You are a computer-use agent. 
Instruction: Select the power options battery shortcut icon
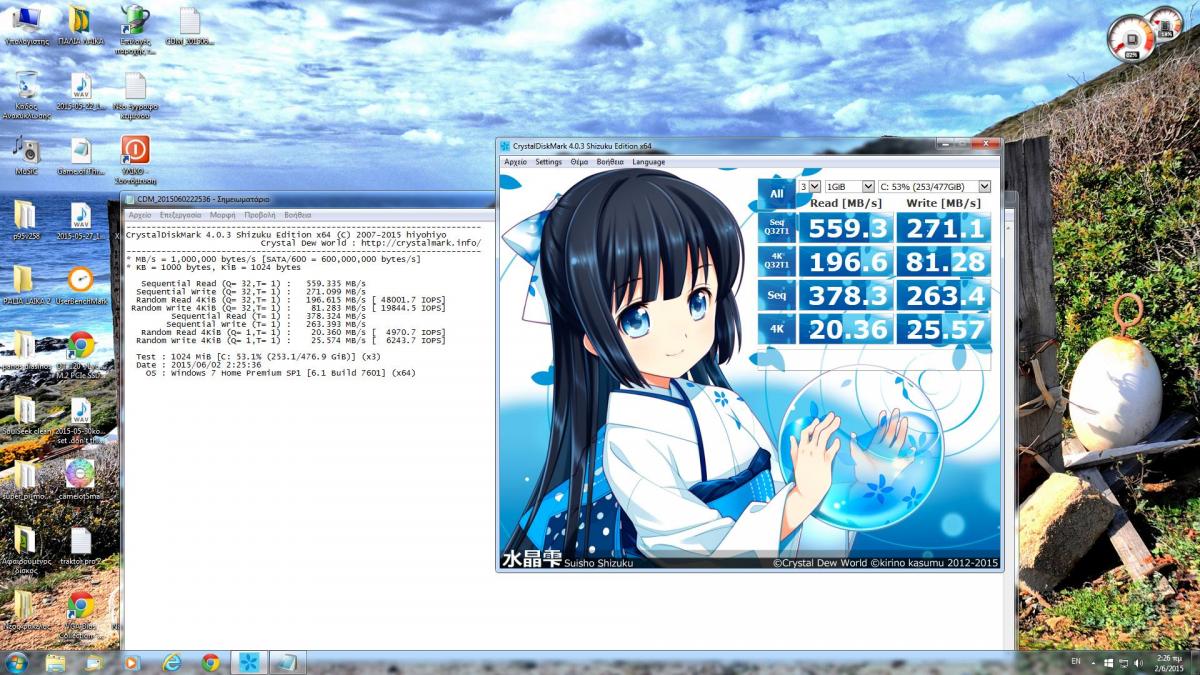(x=135, y=28)
